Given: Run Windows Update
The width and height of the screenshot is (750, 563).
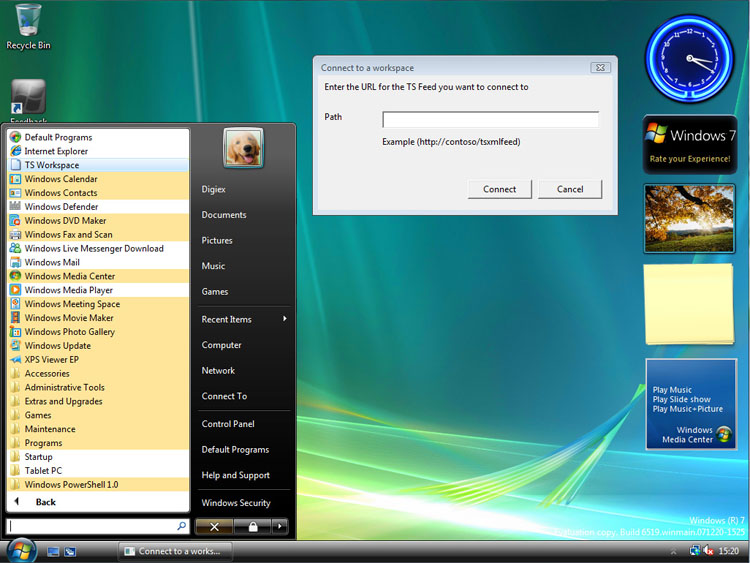Looking at the screenshot, I should 98,345.
